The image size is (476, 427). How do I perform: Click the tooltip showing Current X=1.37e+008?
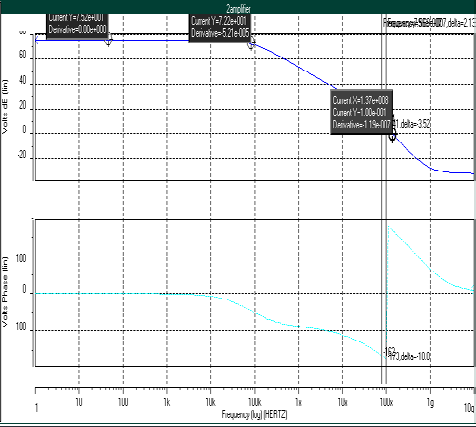pos(361,112)
